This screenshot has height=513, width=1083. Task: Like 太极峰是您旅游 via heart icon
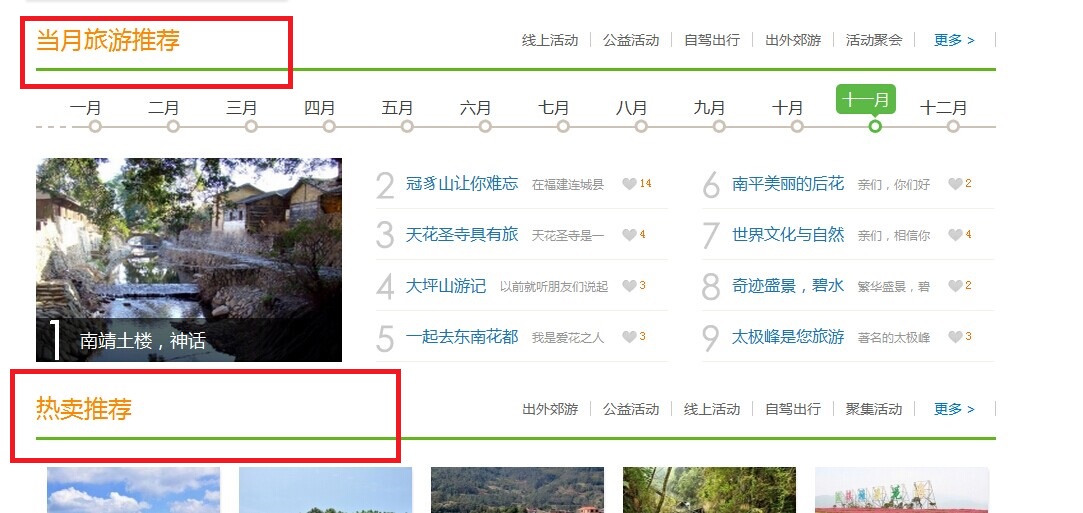tap(955, 337)
